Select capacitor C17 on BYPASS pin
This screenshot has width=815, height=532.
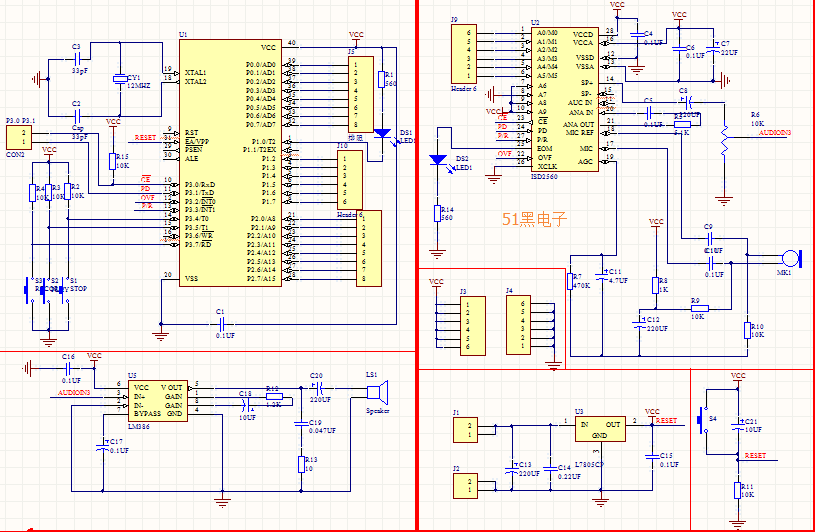coord(102,446)
